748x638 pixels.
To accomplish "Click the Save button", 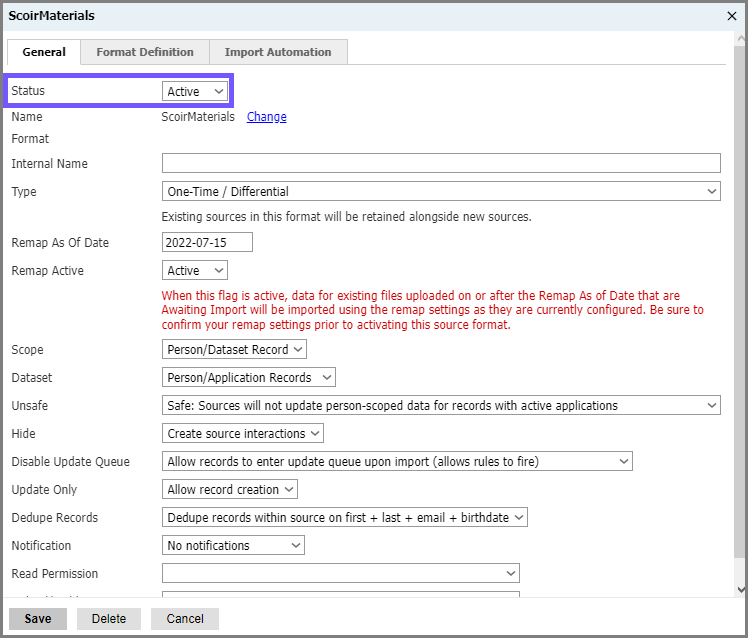I will (38, 619).
